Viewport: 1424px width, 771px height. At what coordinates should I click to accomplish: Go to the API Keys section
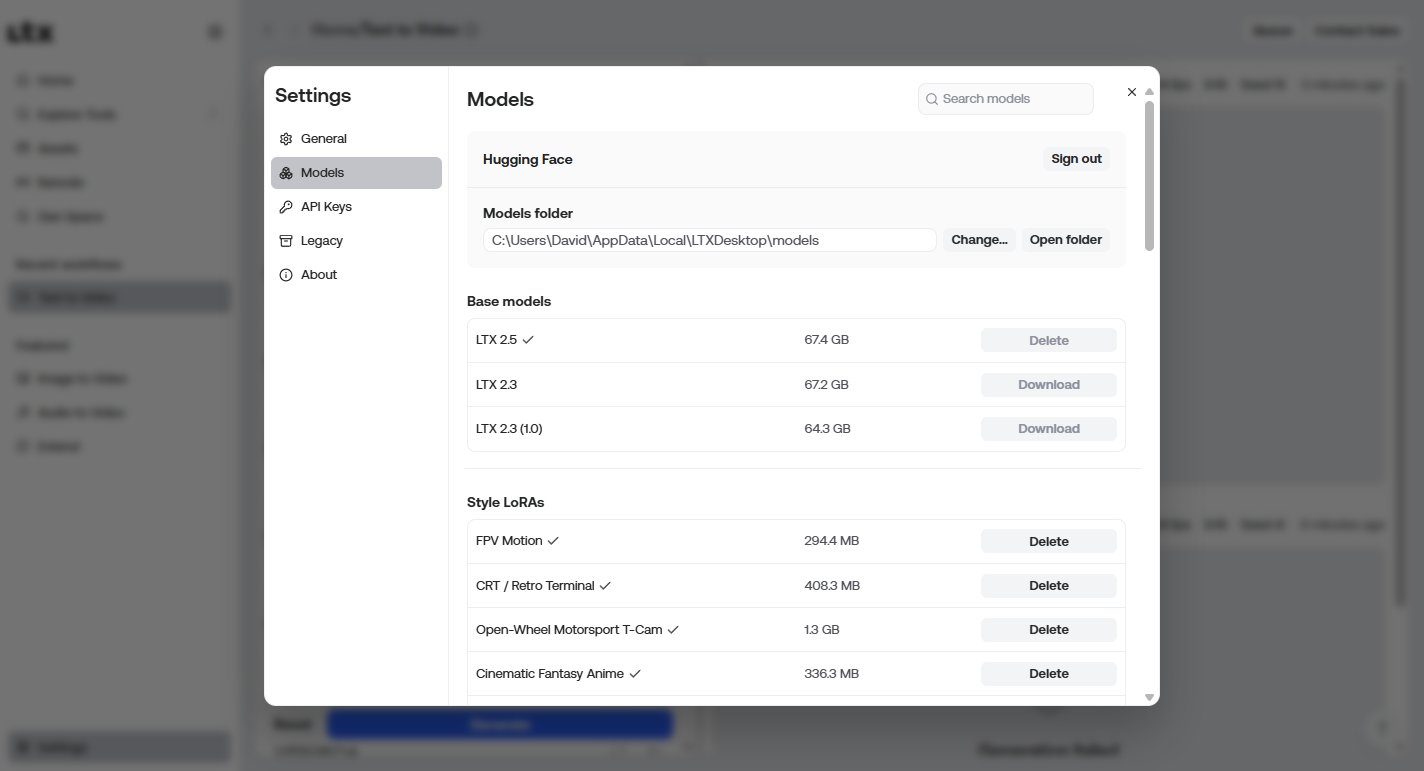pyautogui.click(x=356, y=207)
